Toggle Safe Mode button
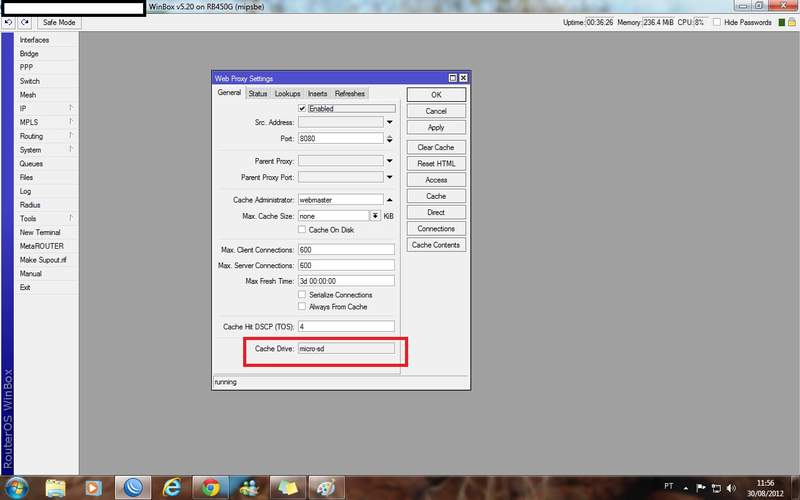This screenshot has height=500, width=800. (59, 22)
